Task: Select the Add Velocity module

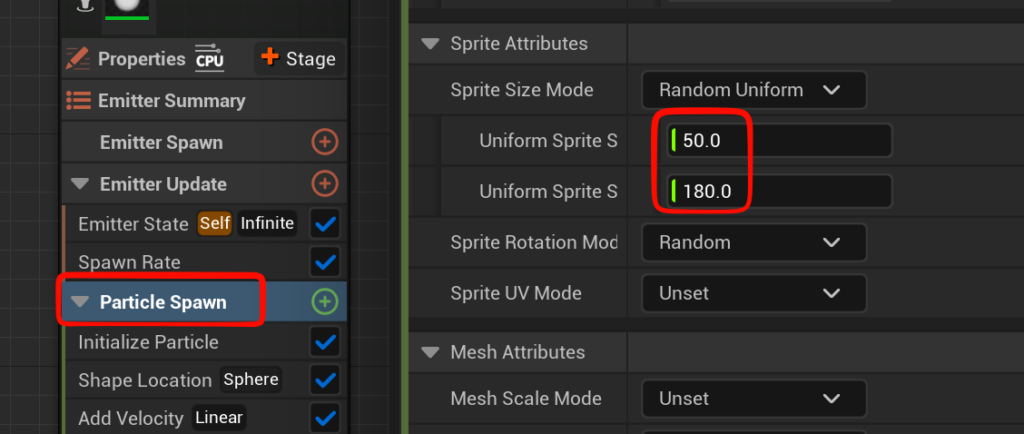Action: [x=130, y=418]
